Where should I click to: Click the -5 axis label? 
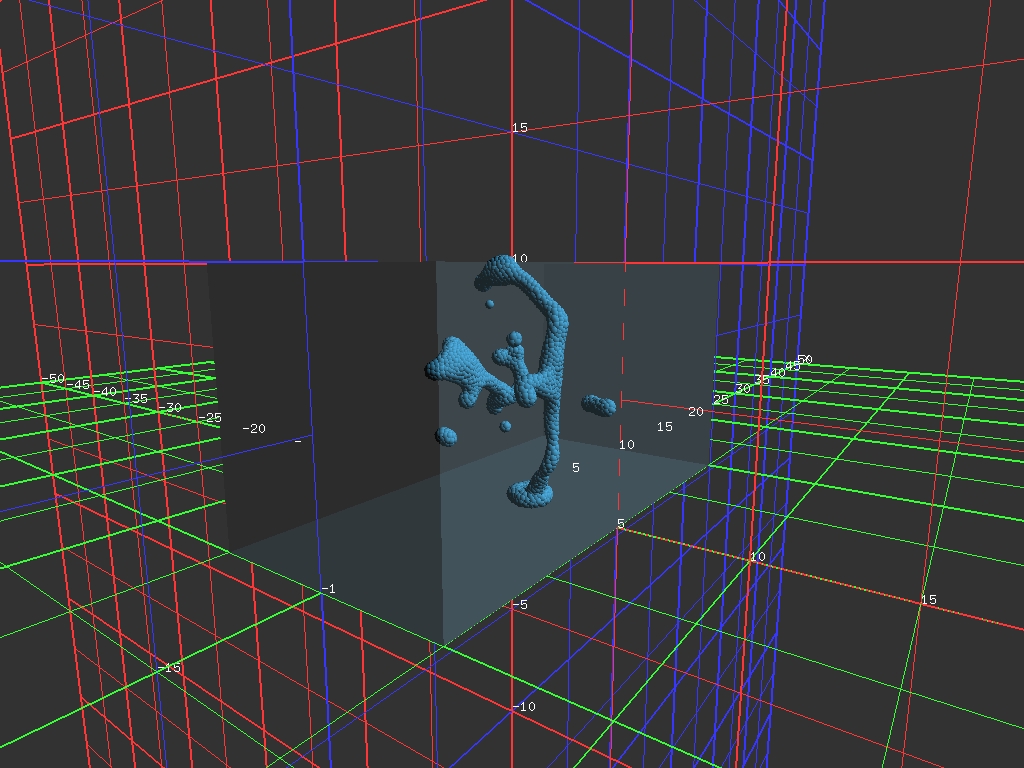click(520, 605)
